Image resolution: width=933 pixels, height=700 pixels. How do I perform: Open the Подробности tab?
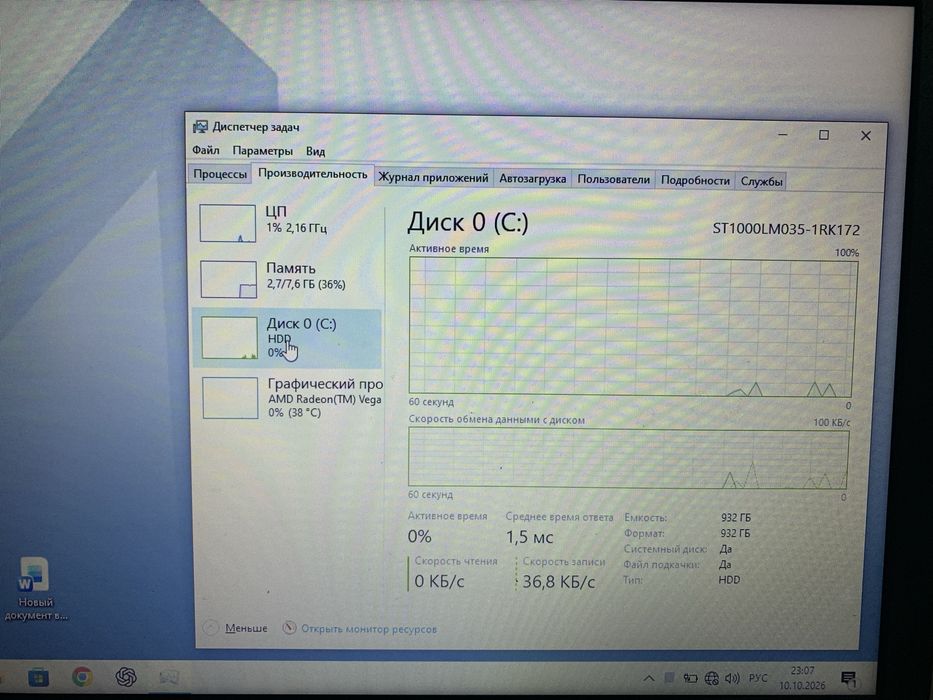[x=695, y=180]
